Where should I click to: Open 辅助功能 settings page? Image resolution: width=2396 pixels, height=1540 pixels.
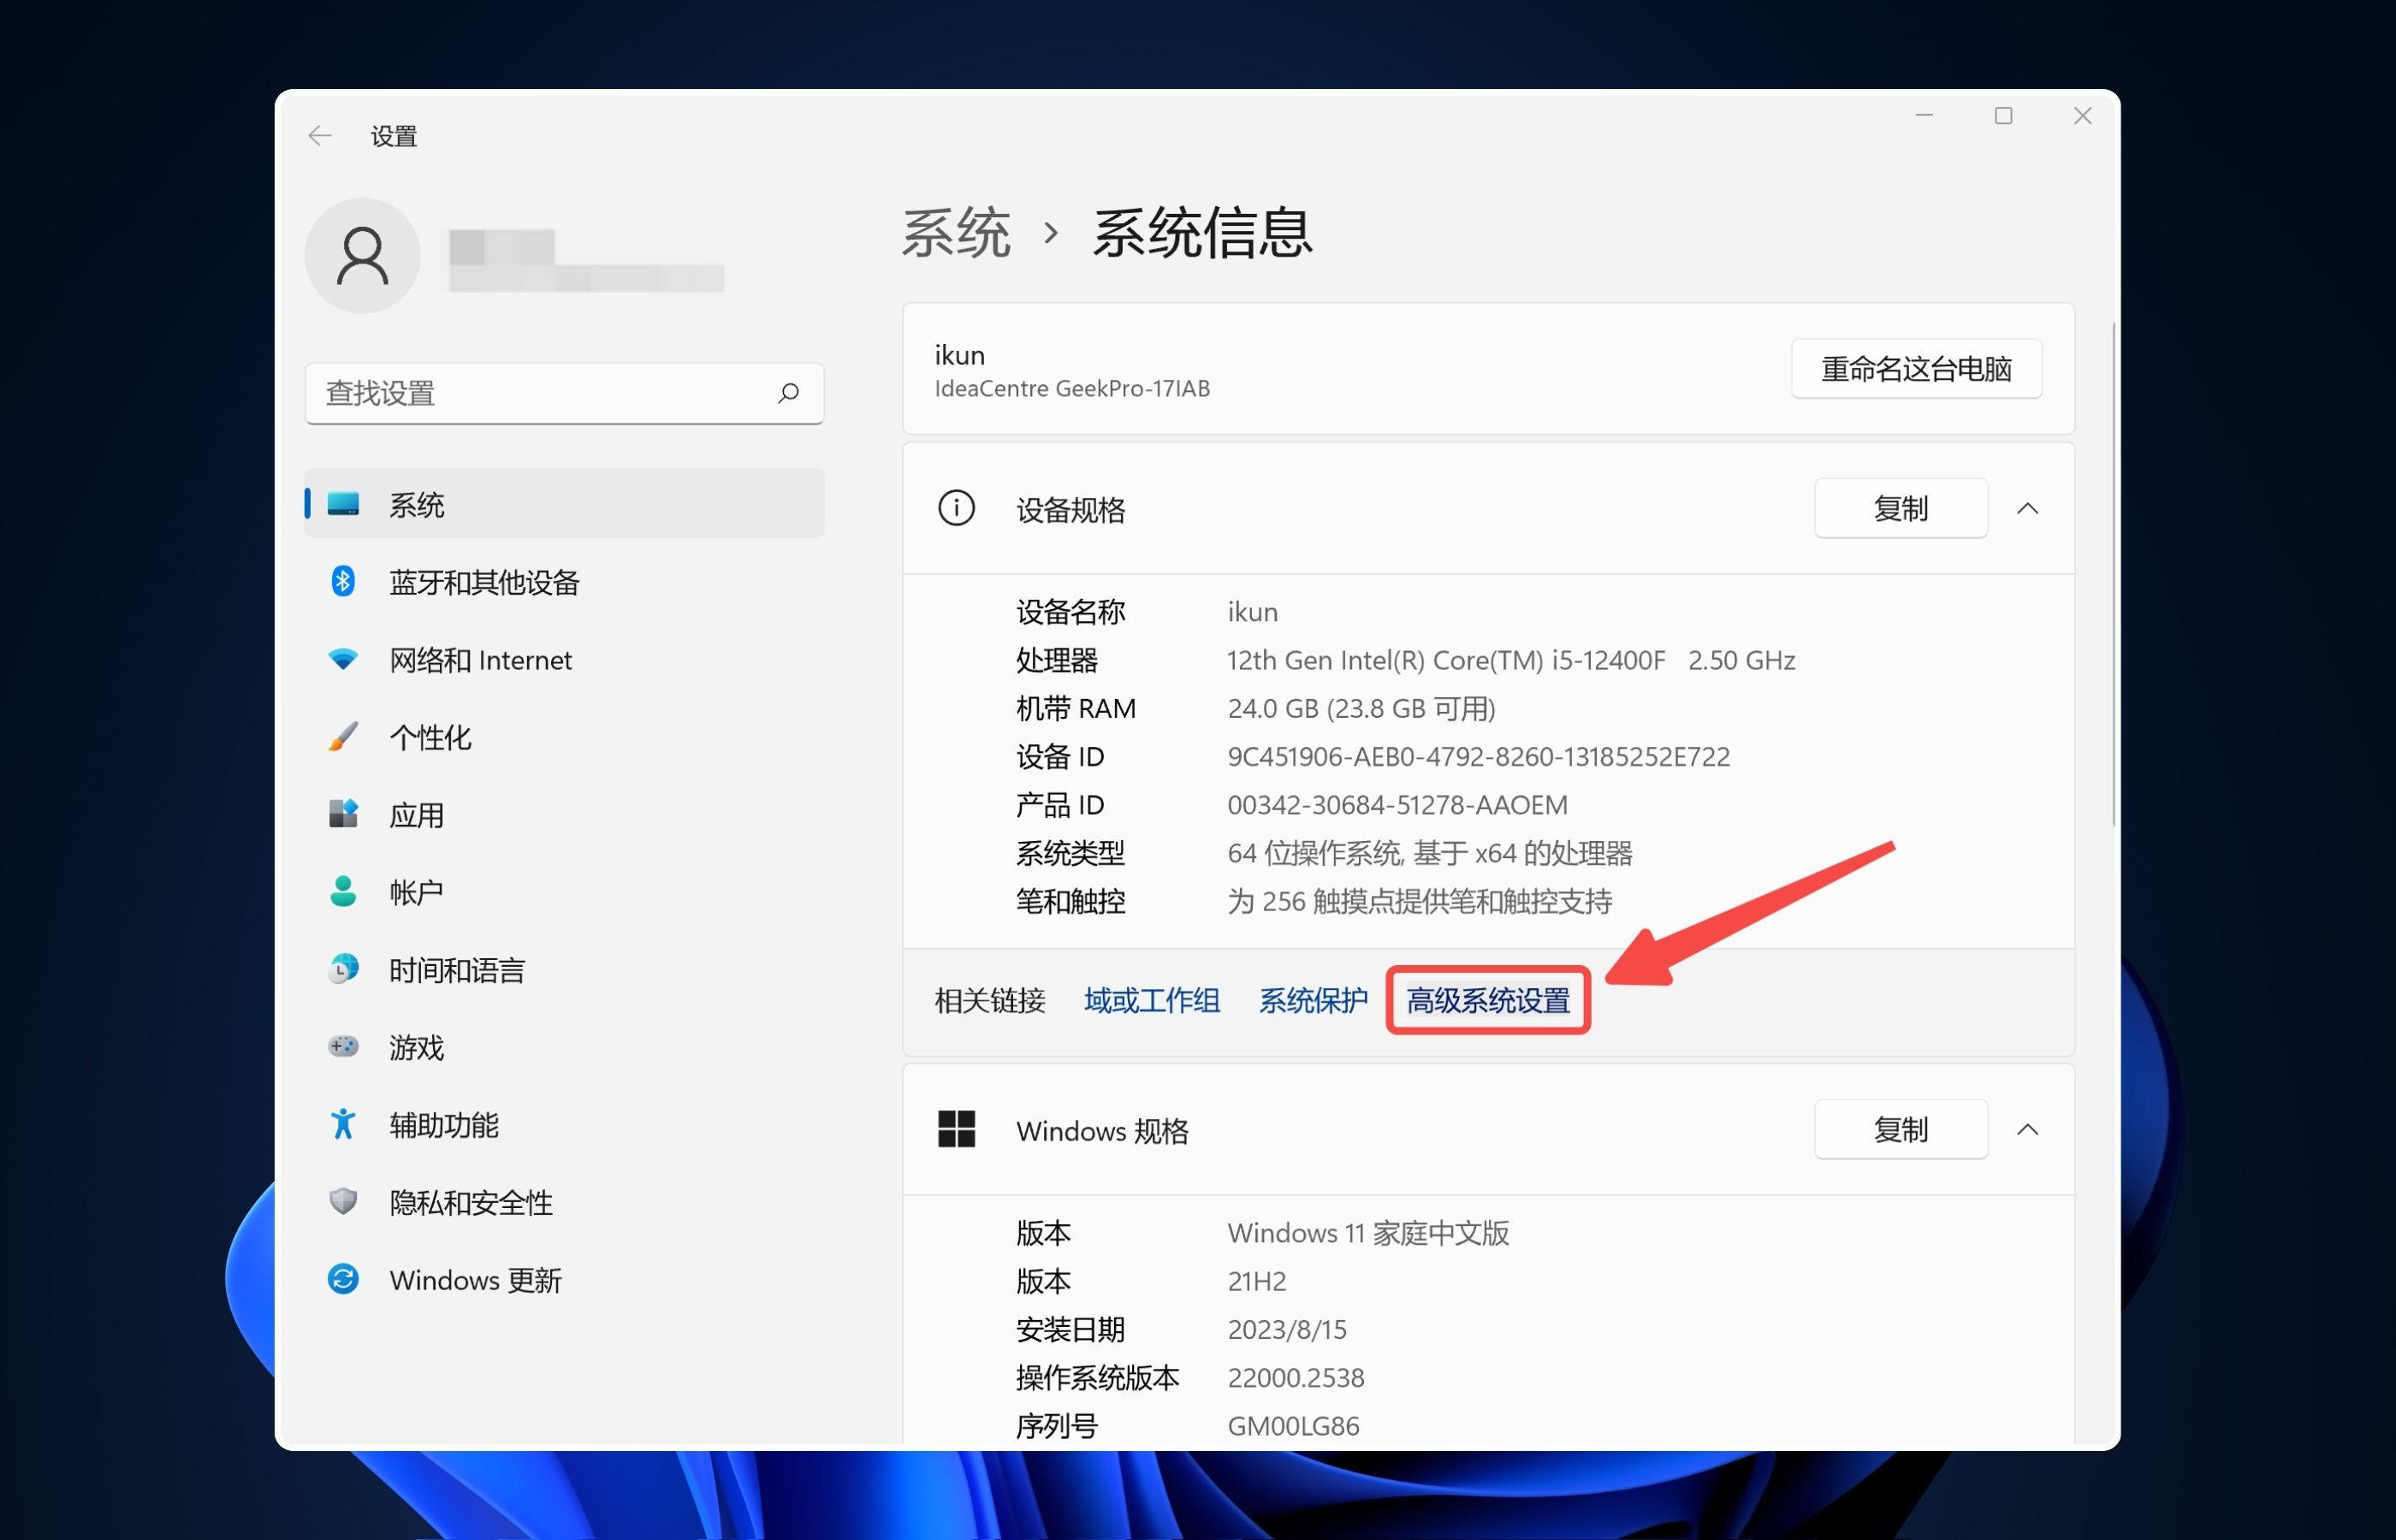coord(565,1125)
